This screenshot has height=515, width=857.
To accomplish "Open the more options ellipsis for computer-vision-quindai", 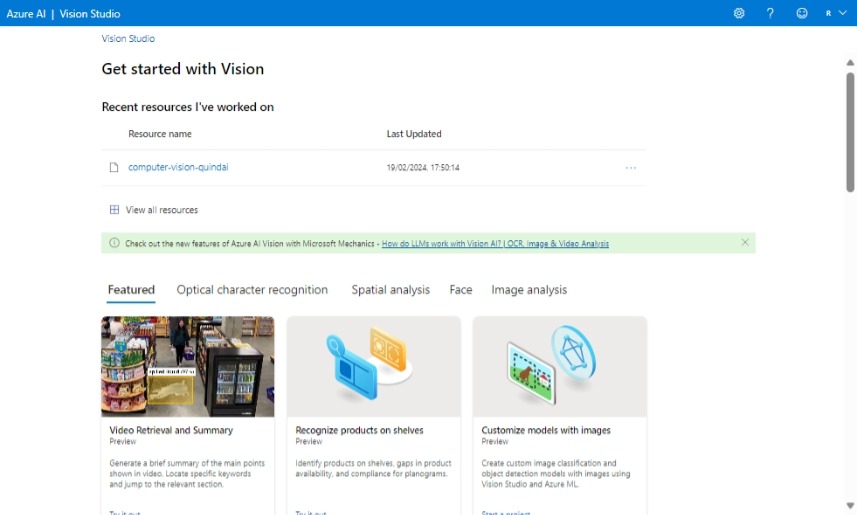I will pyautogui.click(x=631, y=168).
